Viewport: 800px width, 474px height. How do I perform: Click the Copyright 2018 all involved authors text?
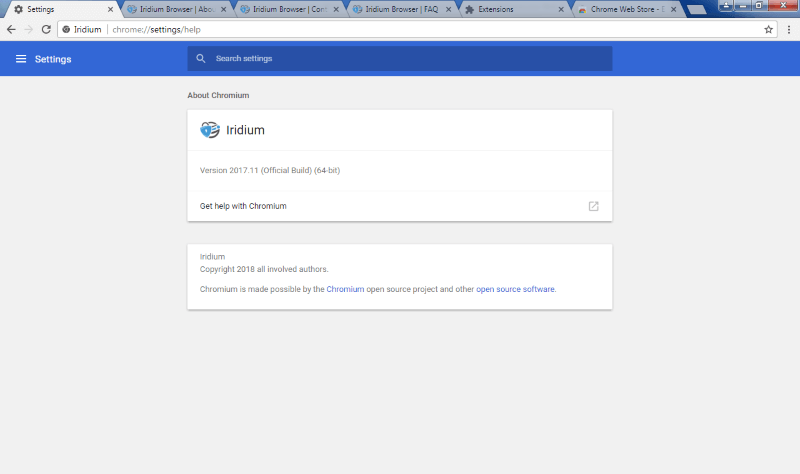(x=264, y=269)
